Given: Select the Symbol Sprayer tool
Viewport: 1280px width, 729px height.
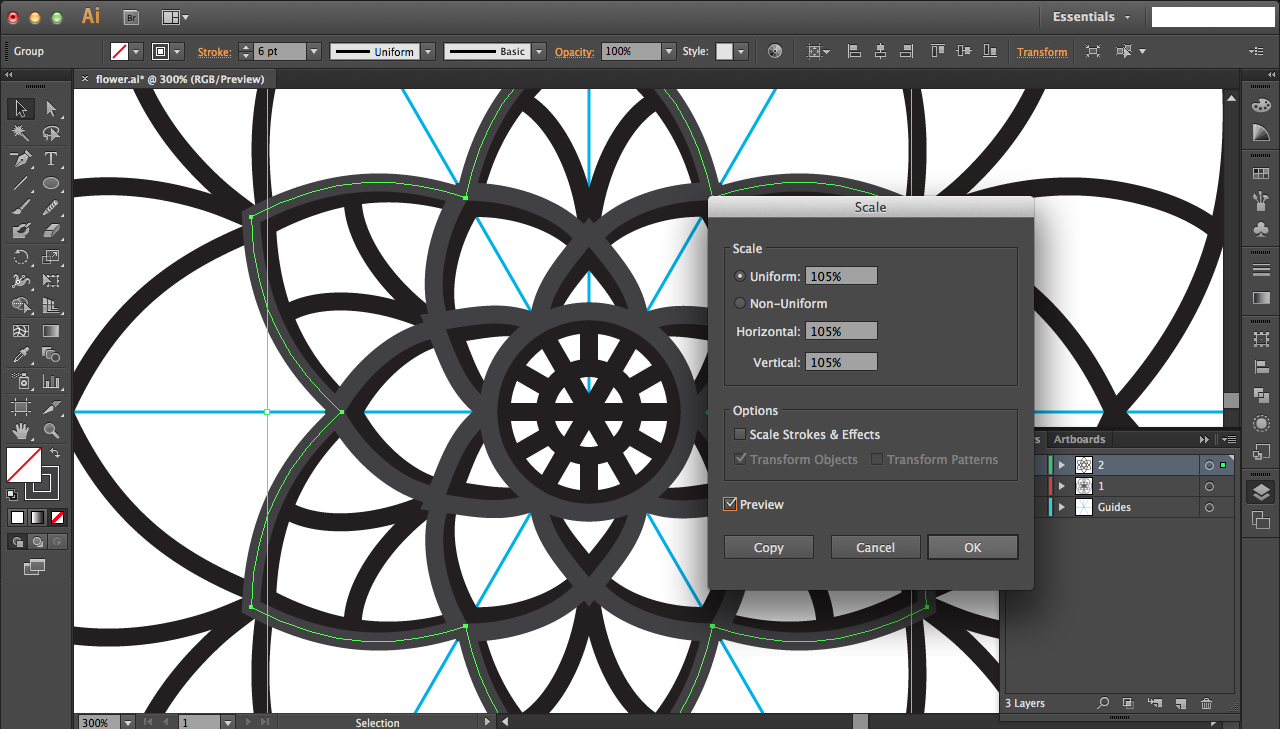Looking at the screenshot, I should [21, 381].
